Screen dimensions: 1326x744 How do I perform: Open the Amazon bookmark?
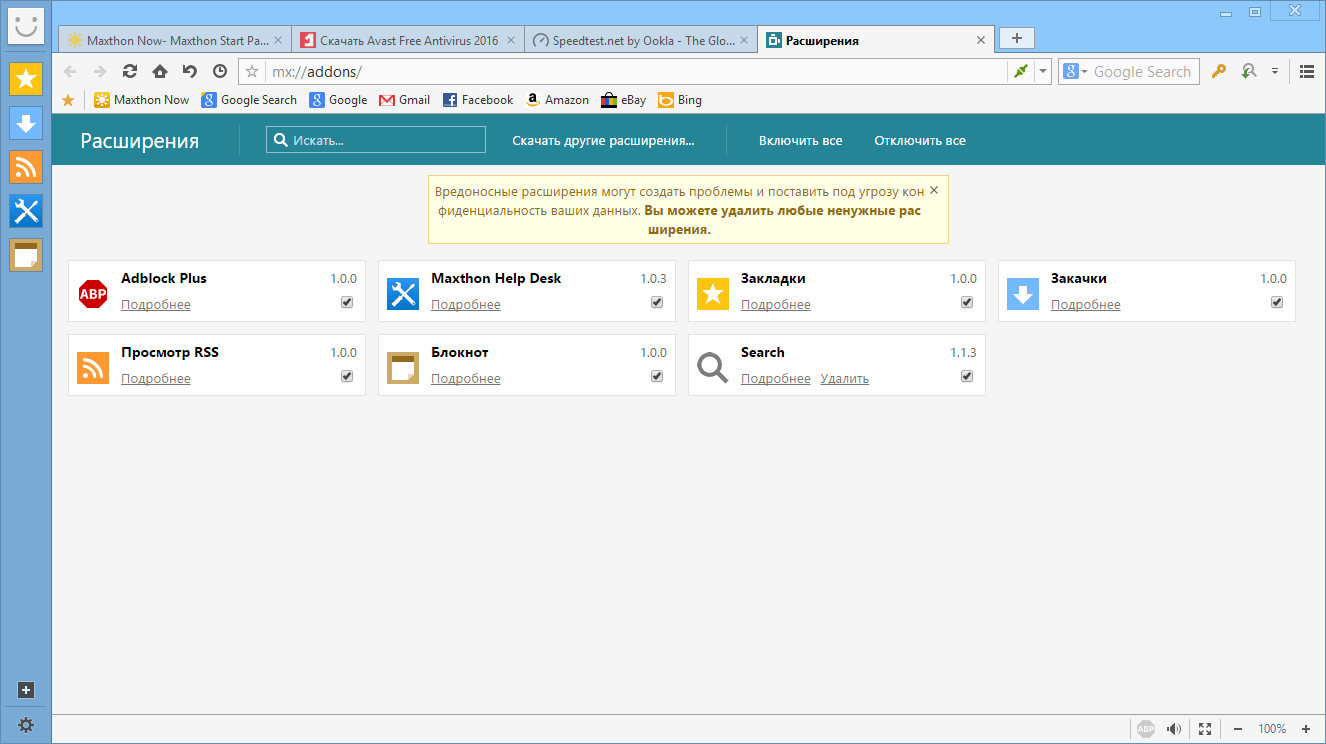tap(558, 100)
